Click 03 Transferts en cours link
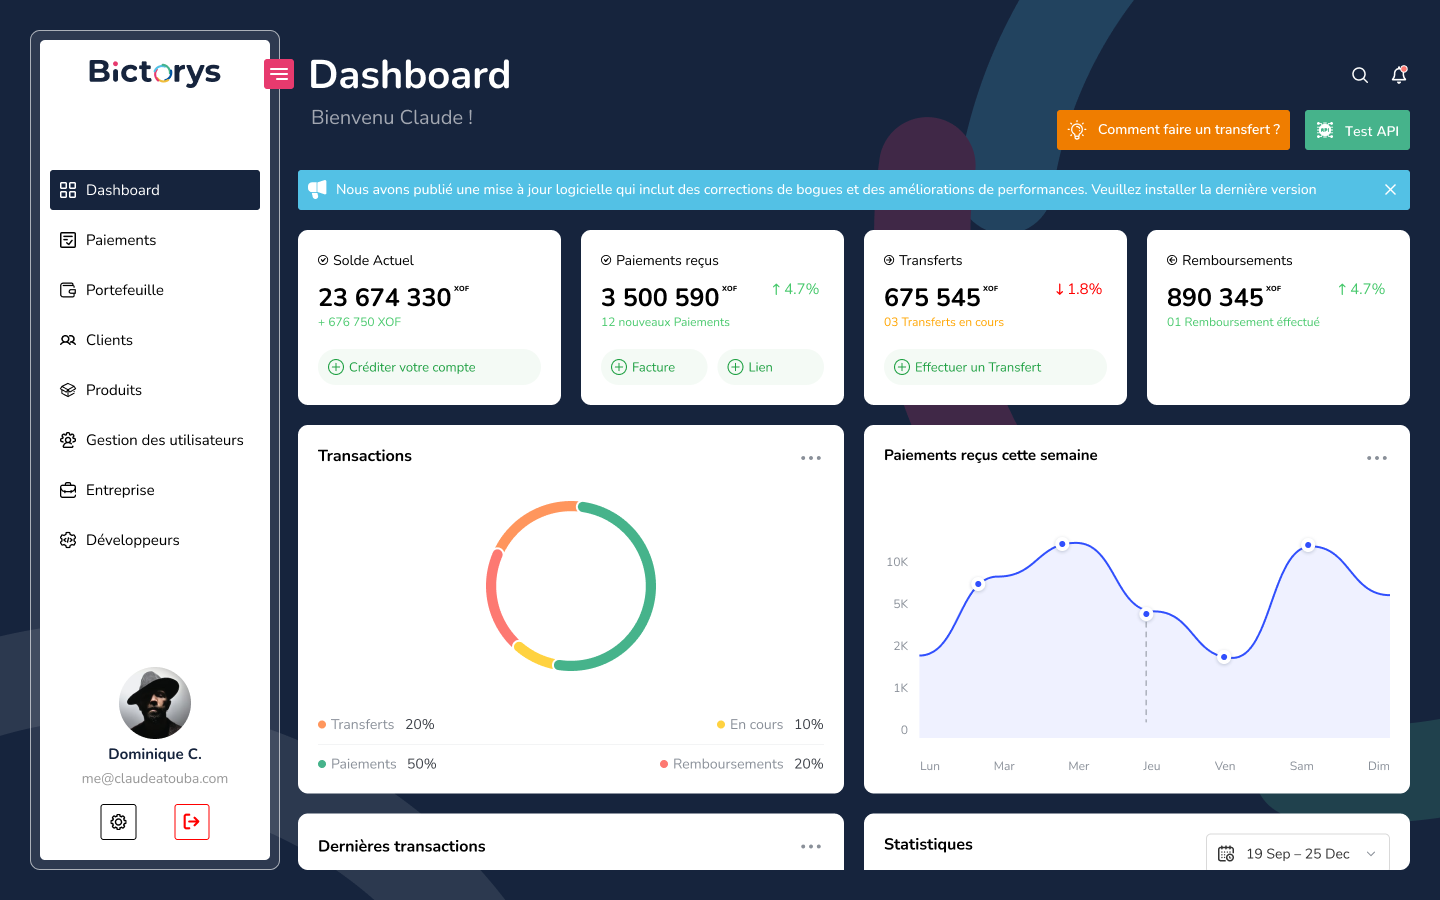 coord(944,322)
